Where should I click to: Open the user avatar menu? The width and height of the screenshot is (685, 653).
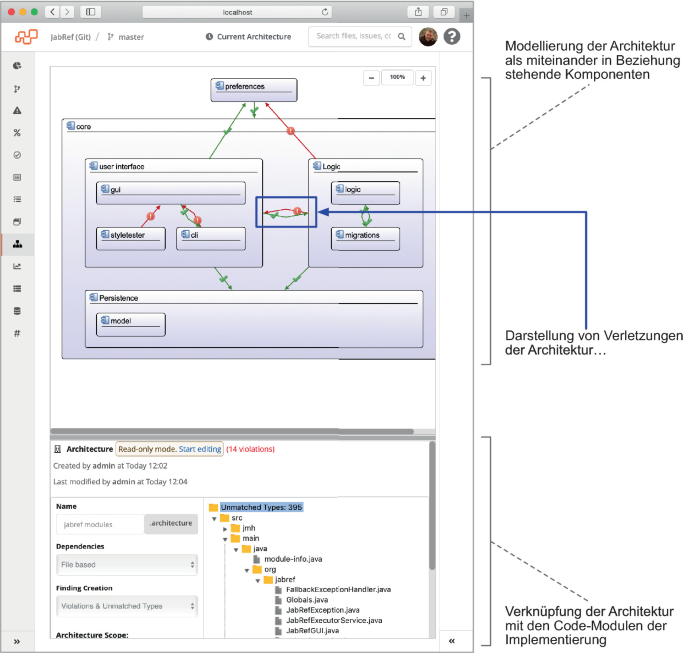[x=427, y=37]
